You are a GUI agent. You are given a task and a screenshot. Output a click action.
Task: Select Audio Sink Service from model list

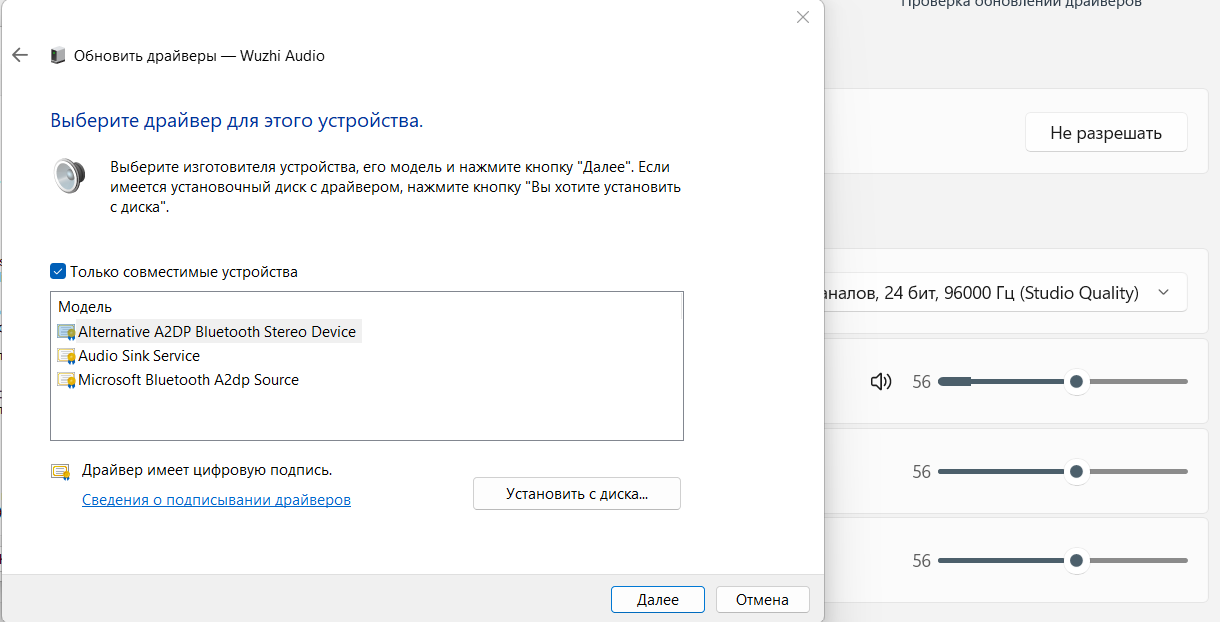pos(139,356)
